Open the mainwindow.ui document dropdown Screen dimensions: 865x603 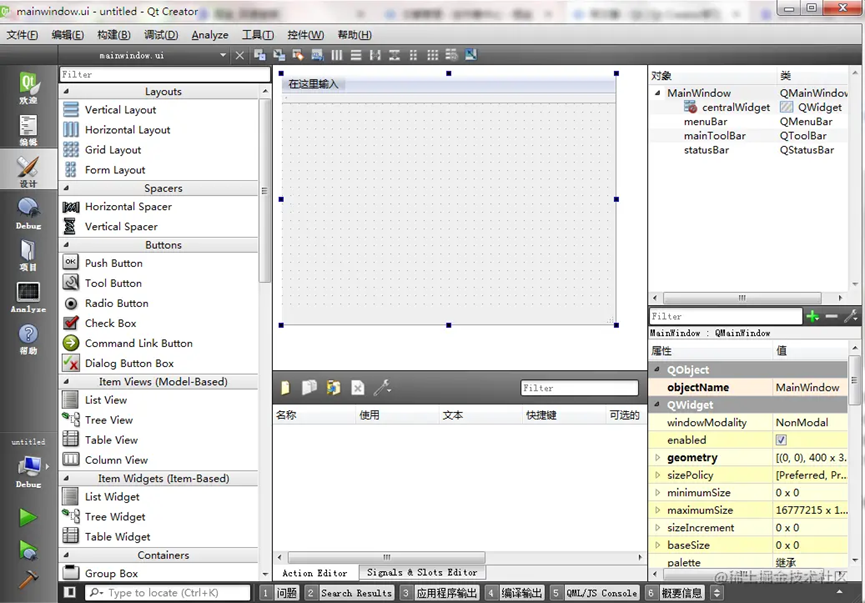pyautogui.click(x=223, y=55)
